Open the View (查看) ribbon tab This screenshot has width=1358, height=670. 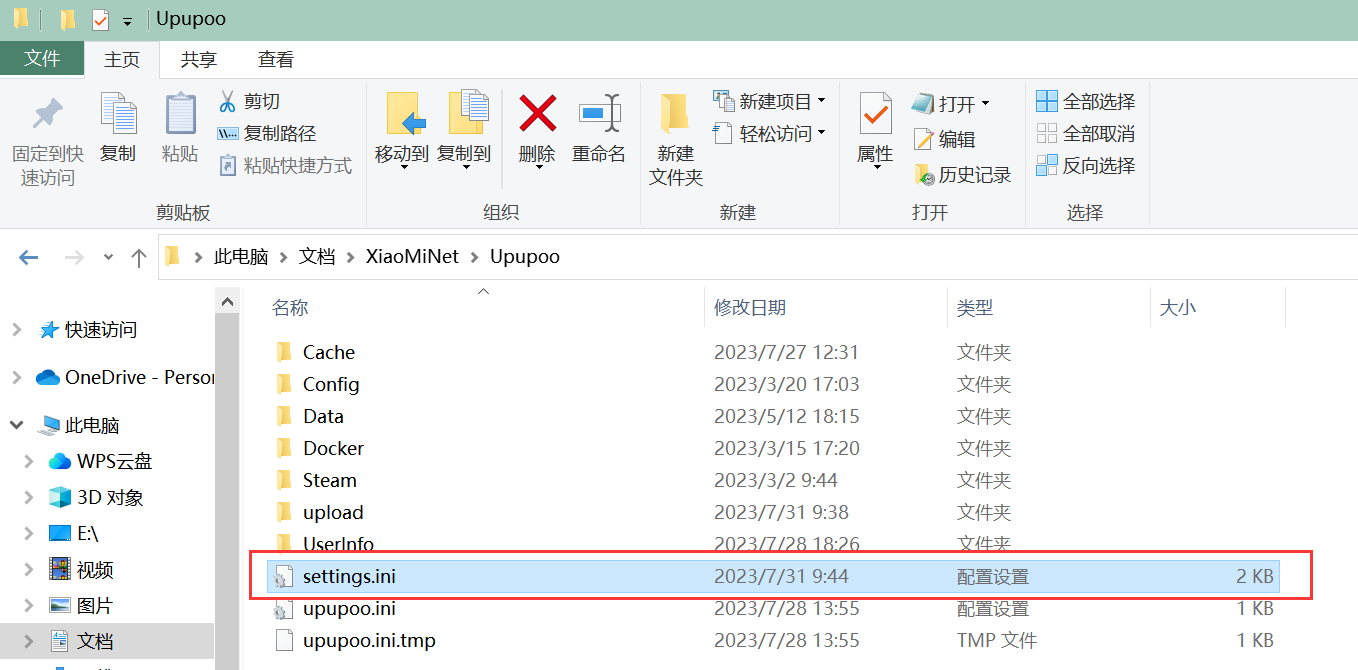click(276, 60)
